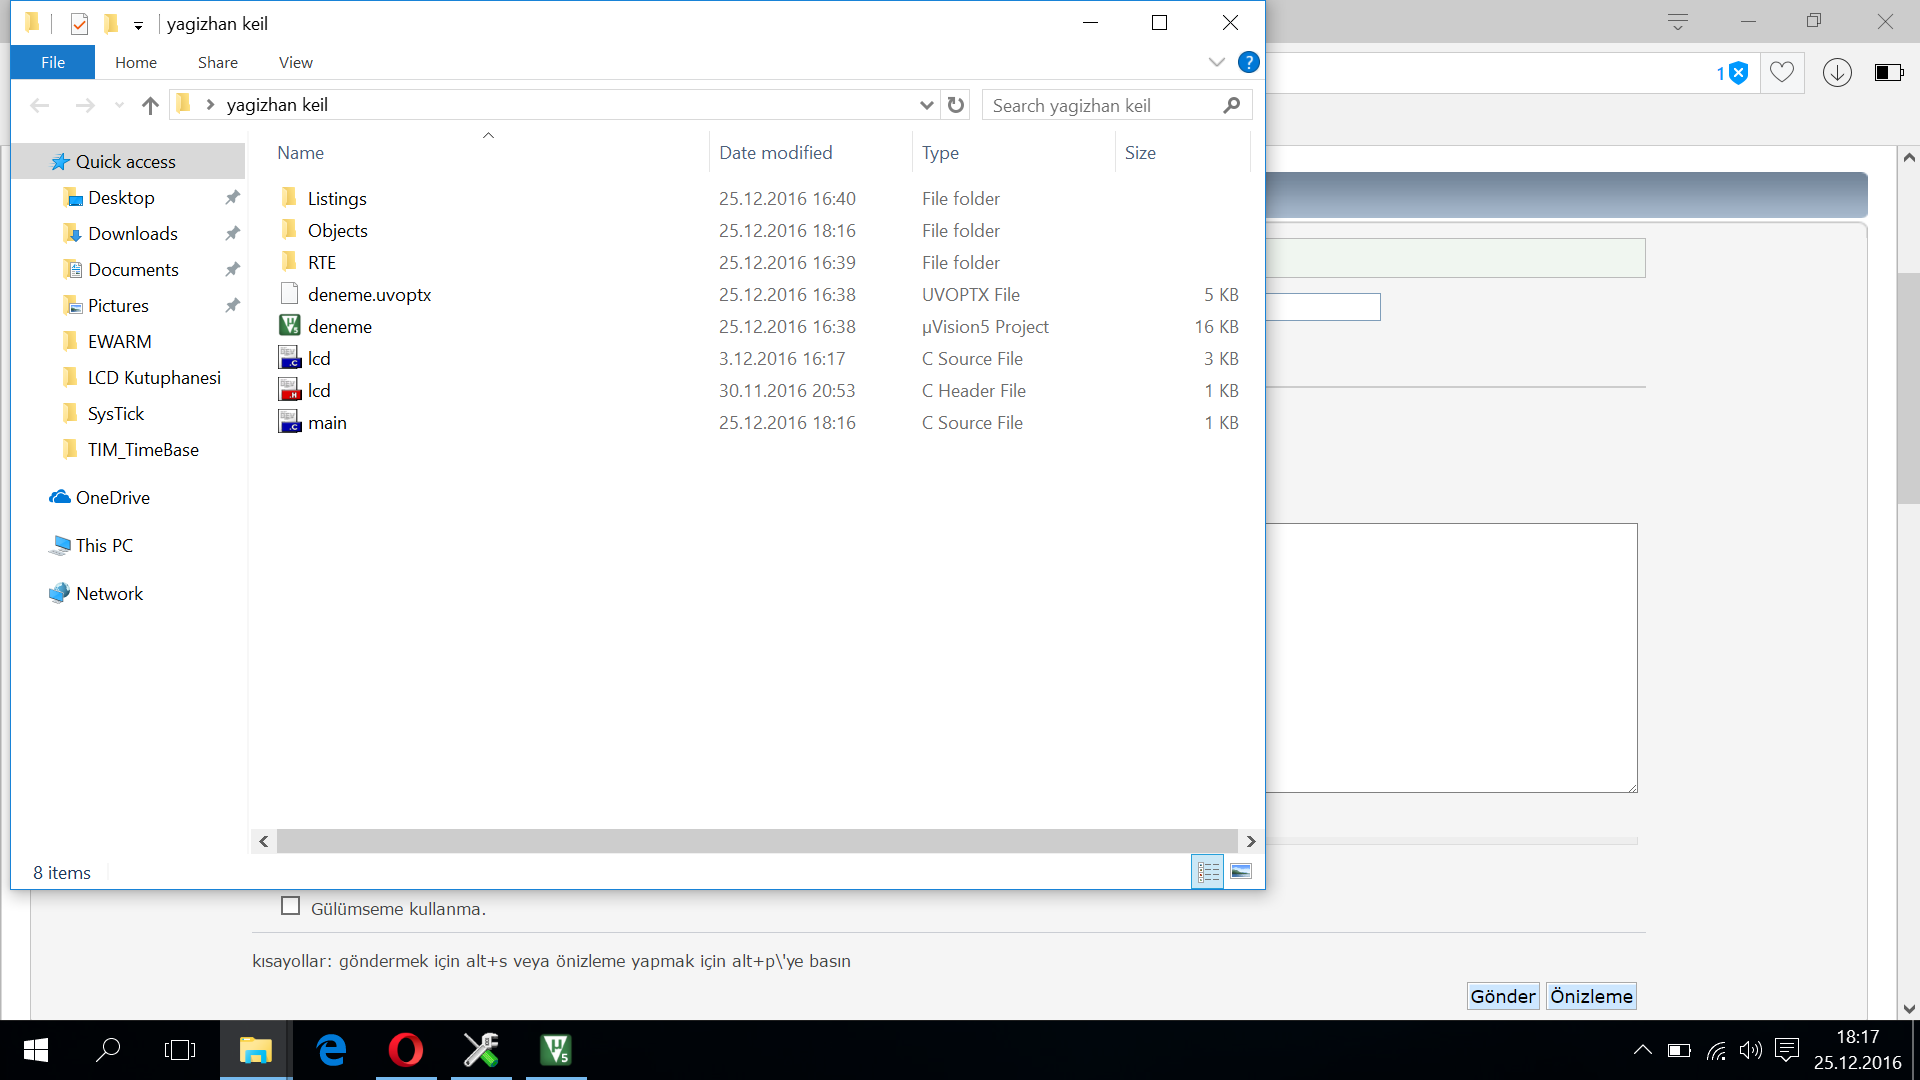Click the lcd C Header file icon
1920x1080 pixels.
[289, 390]
